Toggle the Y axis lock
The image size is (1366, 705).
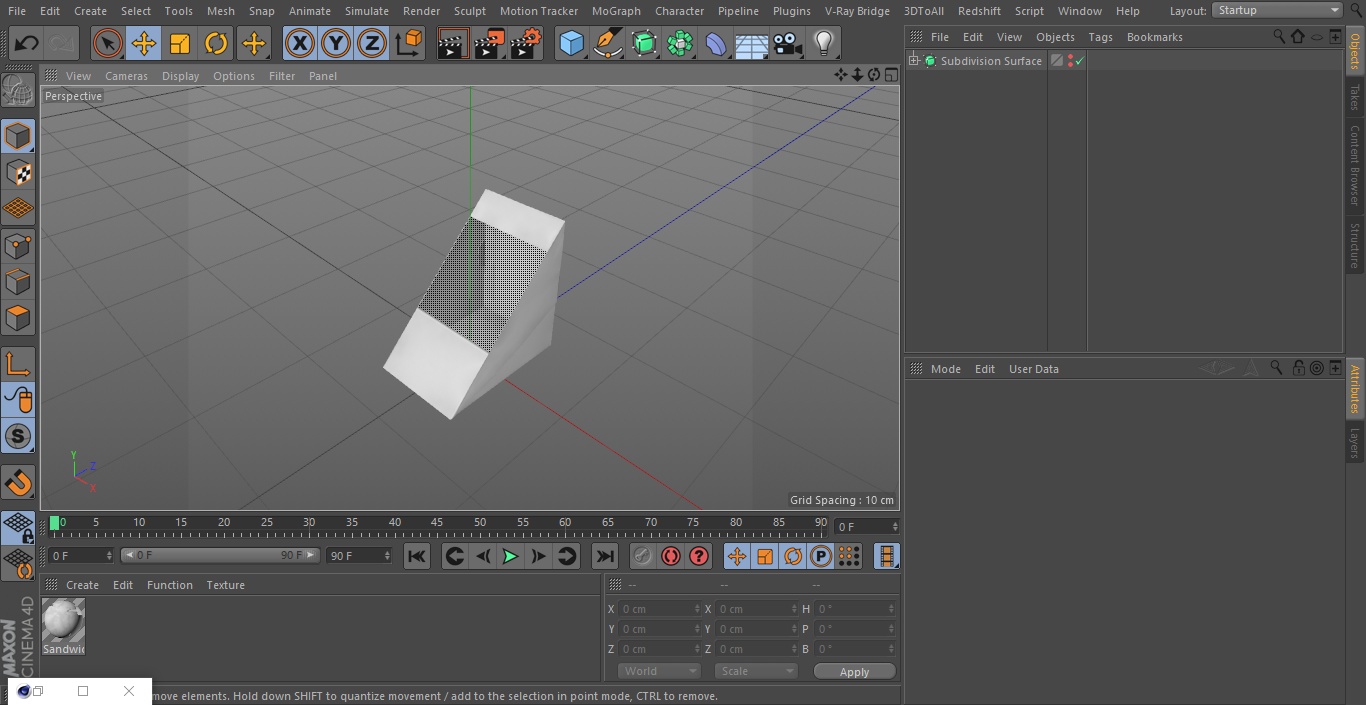click(x=336, y=43)
